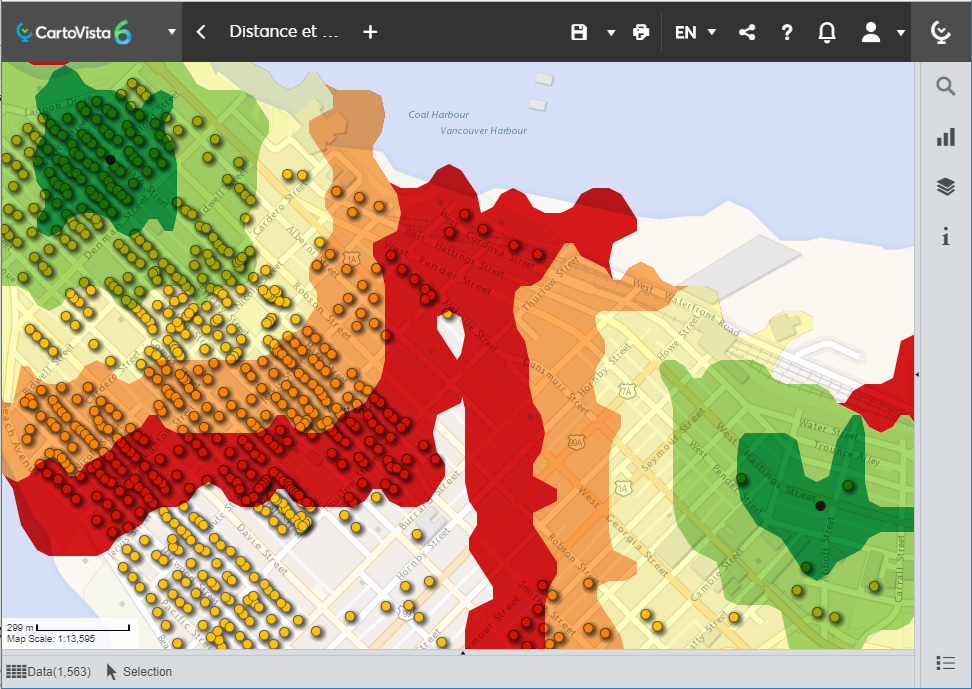Open the user account dropdown menu
Image resolution: width=972 pixels, height=689 pixels.
click(882, 32)
